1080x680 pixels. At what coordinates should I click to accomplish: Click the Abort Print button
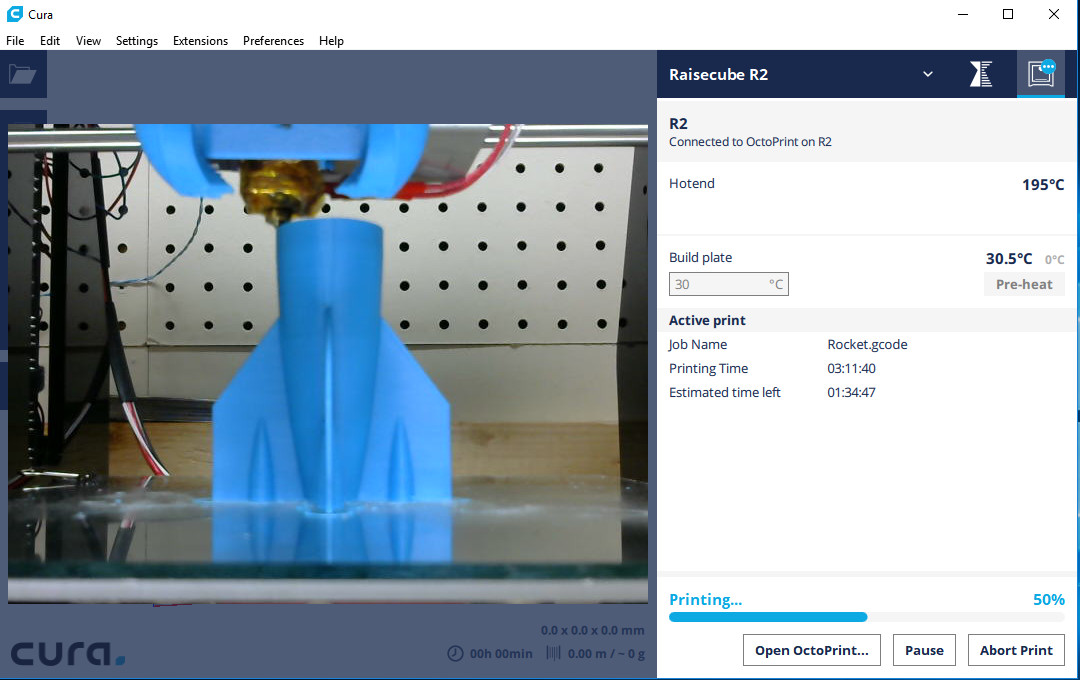[1016, 650]
